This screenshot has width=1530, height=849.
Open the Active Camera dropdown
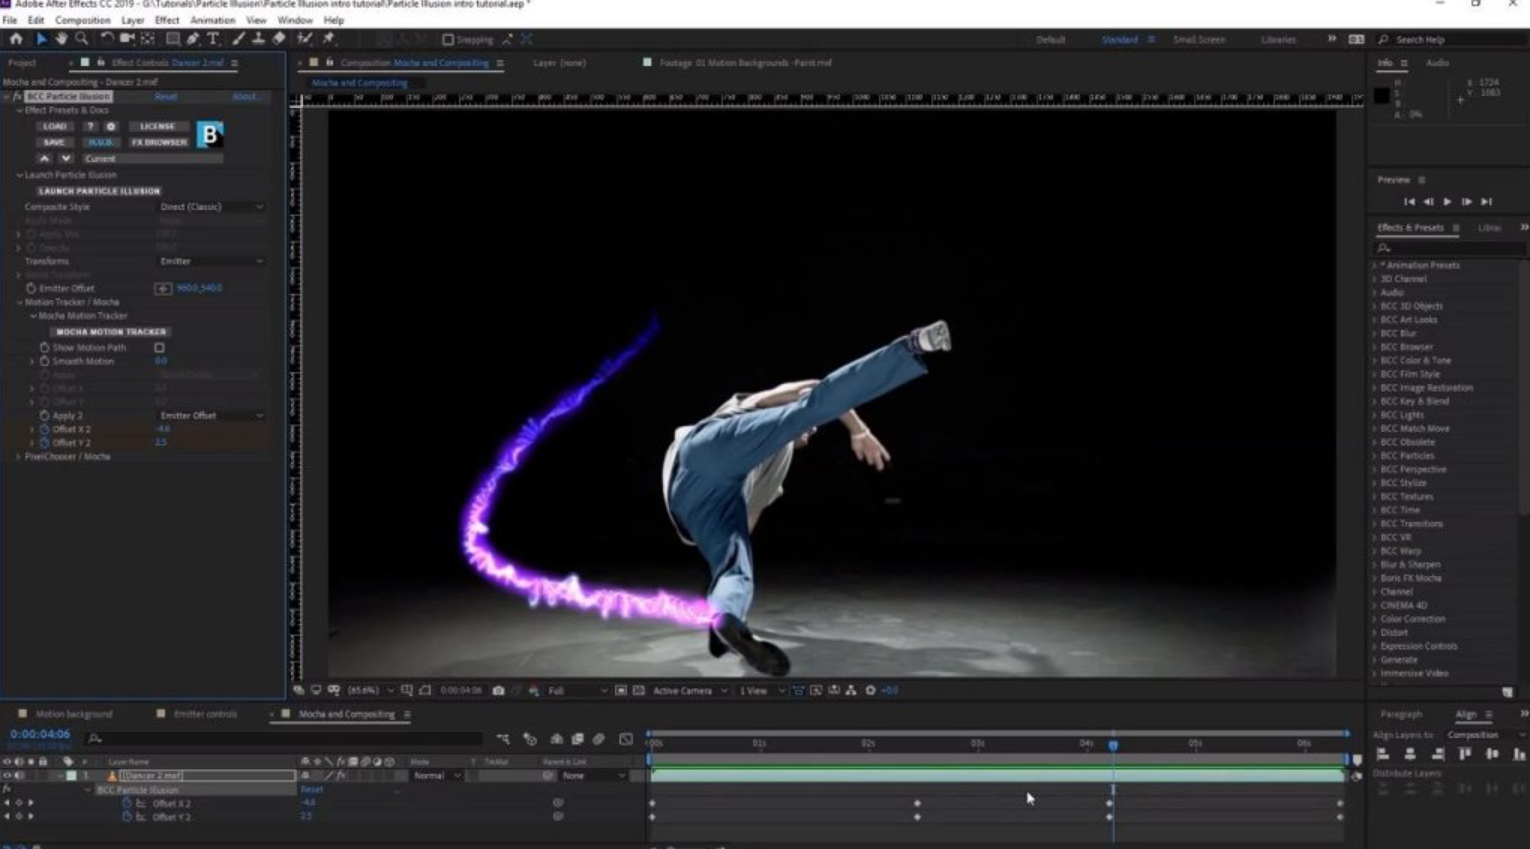(690, 690)
